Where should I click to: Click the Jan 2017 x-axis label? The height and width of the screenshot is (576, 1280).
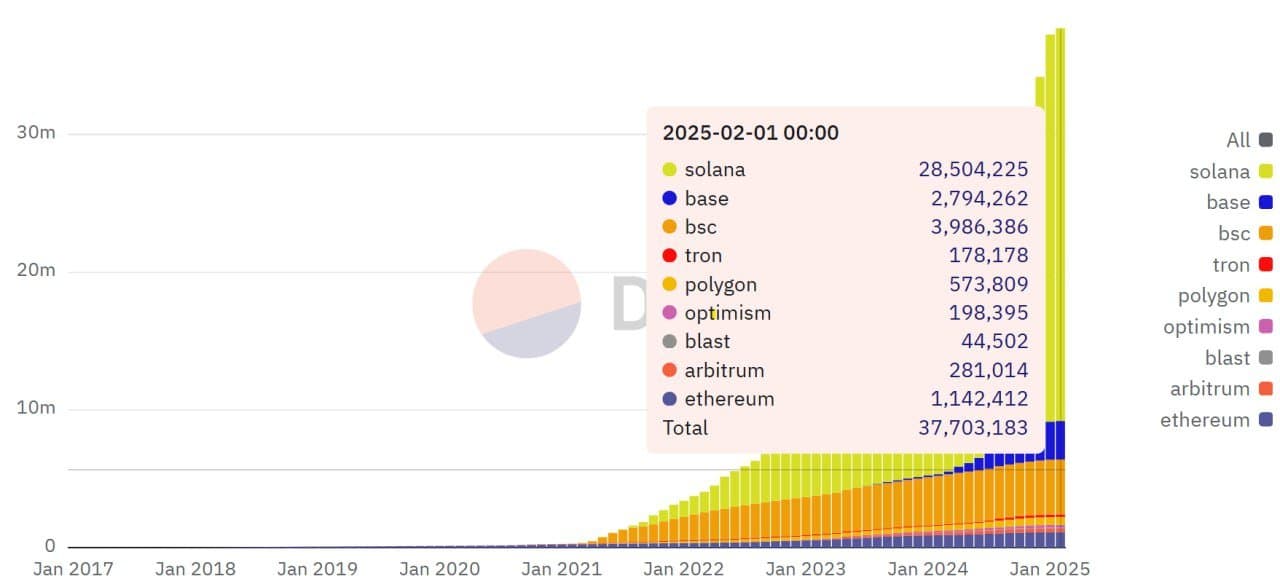(73, 568)
